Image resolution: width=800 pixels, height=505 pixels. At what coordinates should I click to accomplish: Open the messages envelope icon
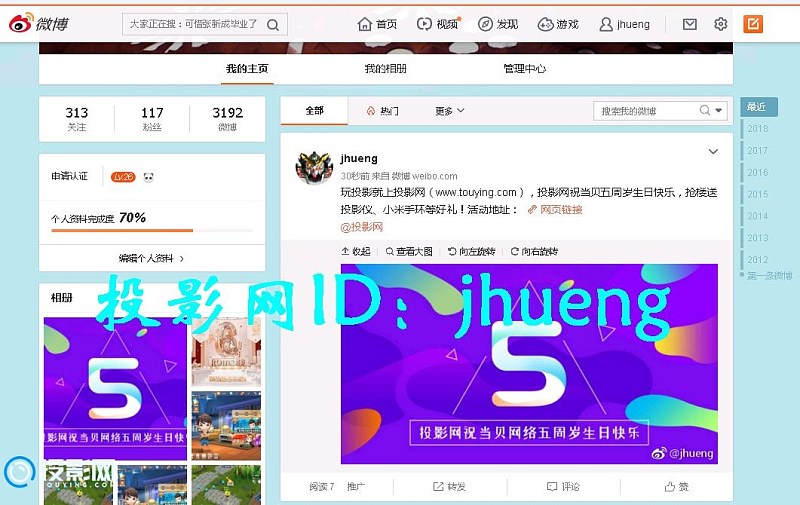pyautogui.click(x=690, y=24)
